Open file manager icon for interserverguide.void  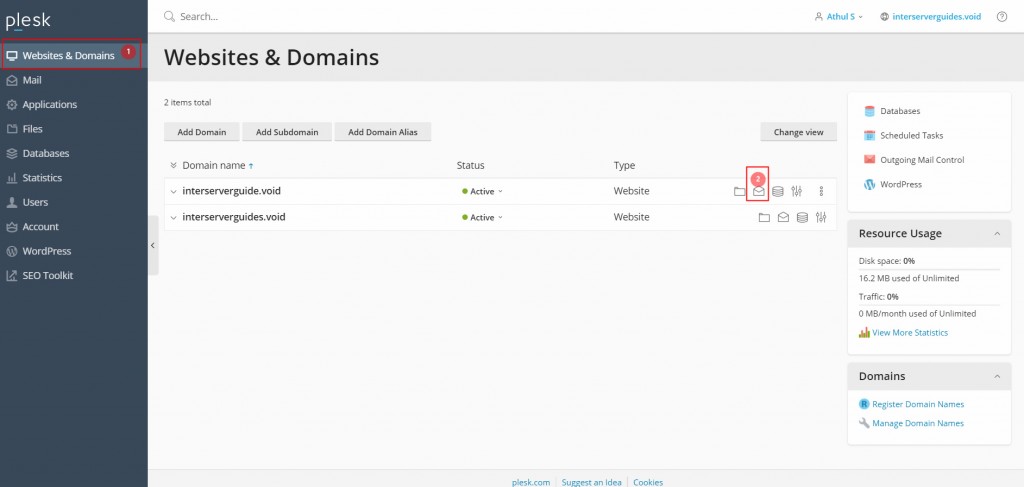click(740, 191)
